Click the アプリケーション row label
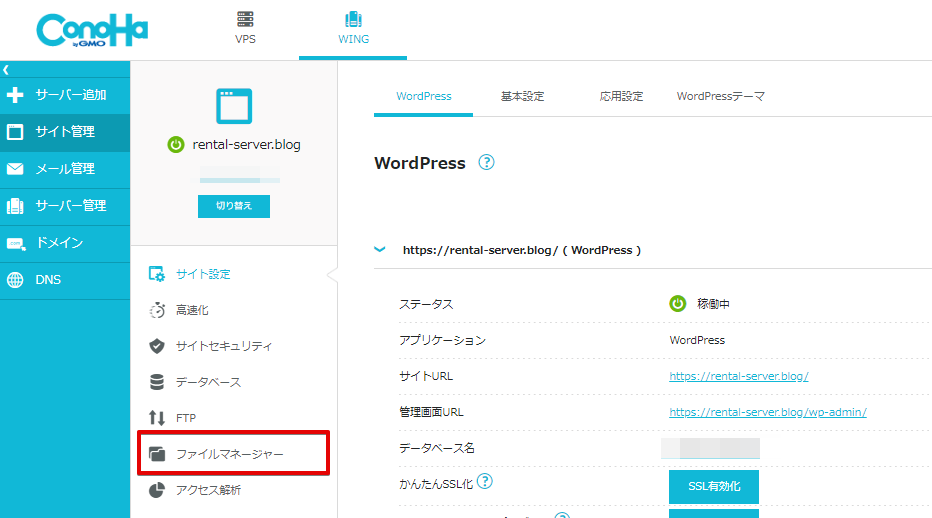The image size is (932, 518). point(442,340)
